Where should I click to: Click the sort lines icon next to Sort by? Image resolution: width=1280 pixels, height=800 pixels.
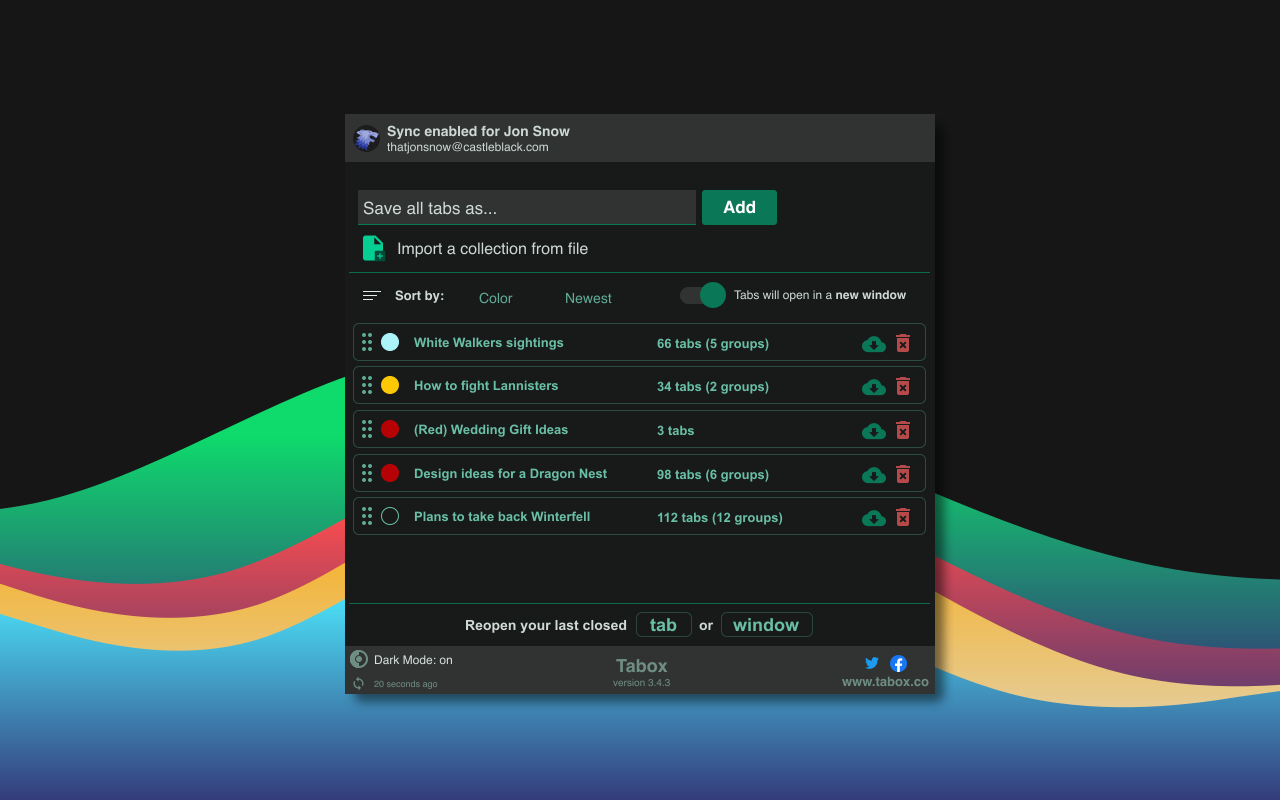[x=371, y=295]
